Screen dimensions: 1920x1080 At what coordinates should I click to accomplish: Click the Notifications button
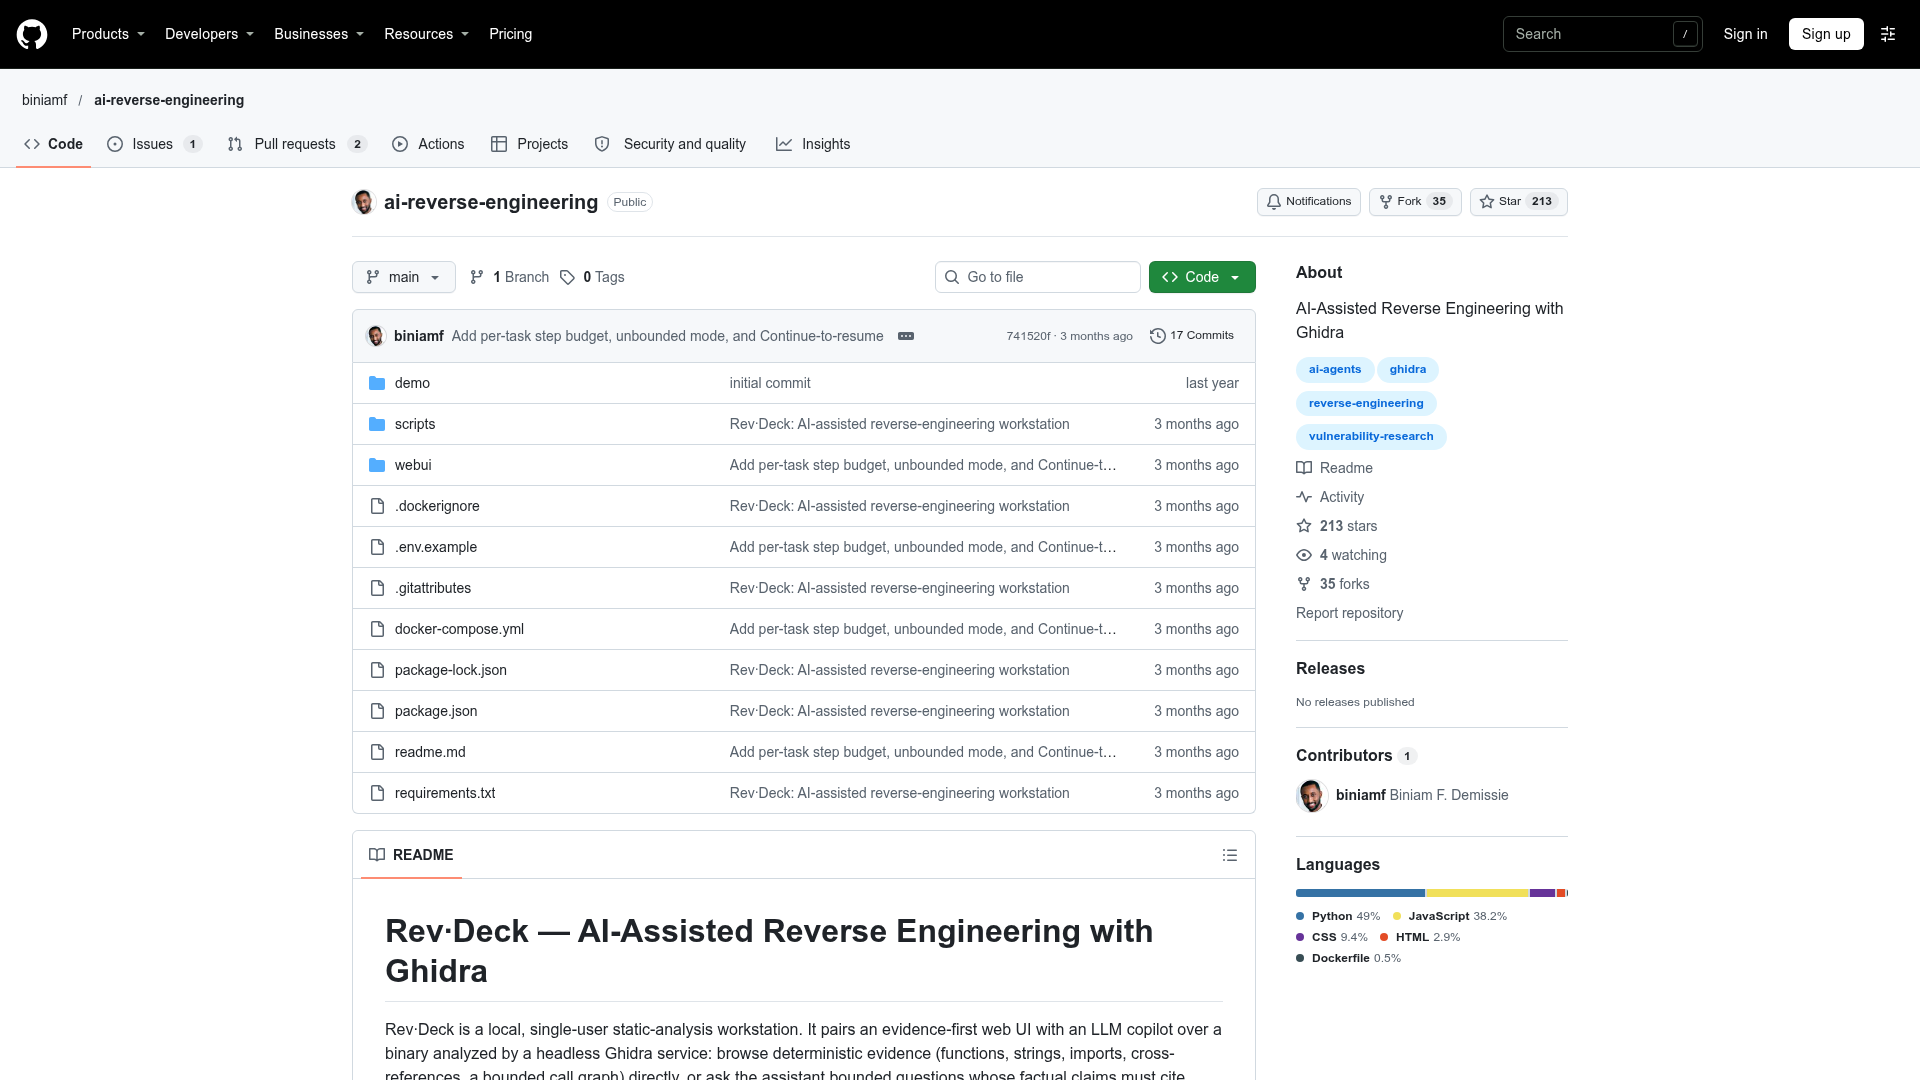[1309, 202]
